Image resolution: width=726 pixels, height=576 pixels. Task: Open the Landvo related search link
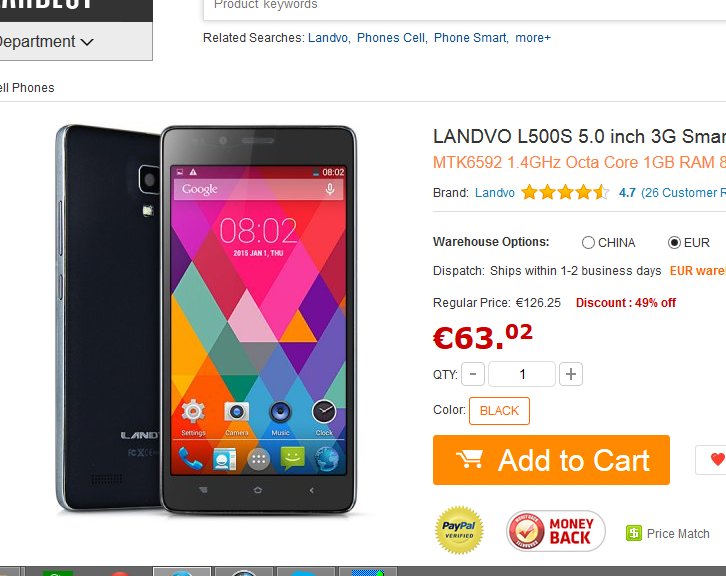[x=329, y=38]
